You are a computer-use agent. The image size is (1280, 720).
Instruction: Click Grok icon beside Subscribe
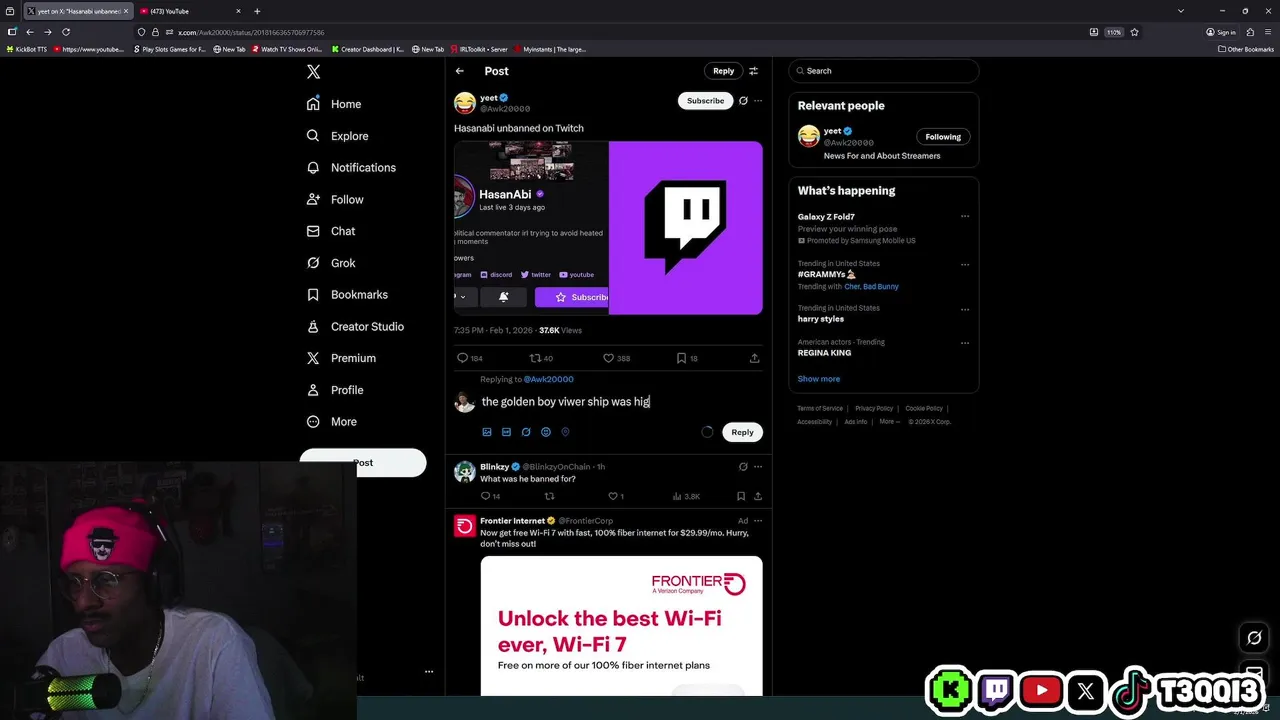(x=743, y=101)
